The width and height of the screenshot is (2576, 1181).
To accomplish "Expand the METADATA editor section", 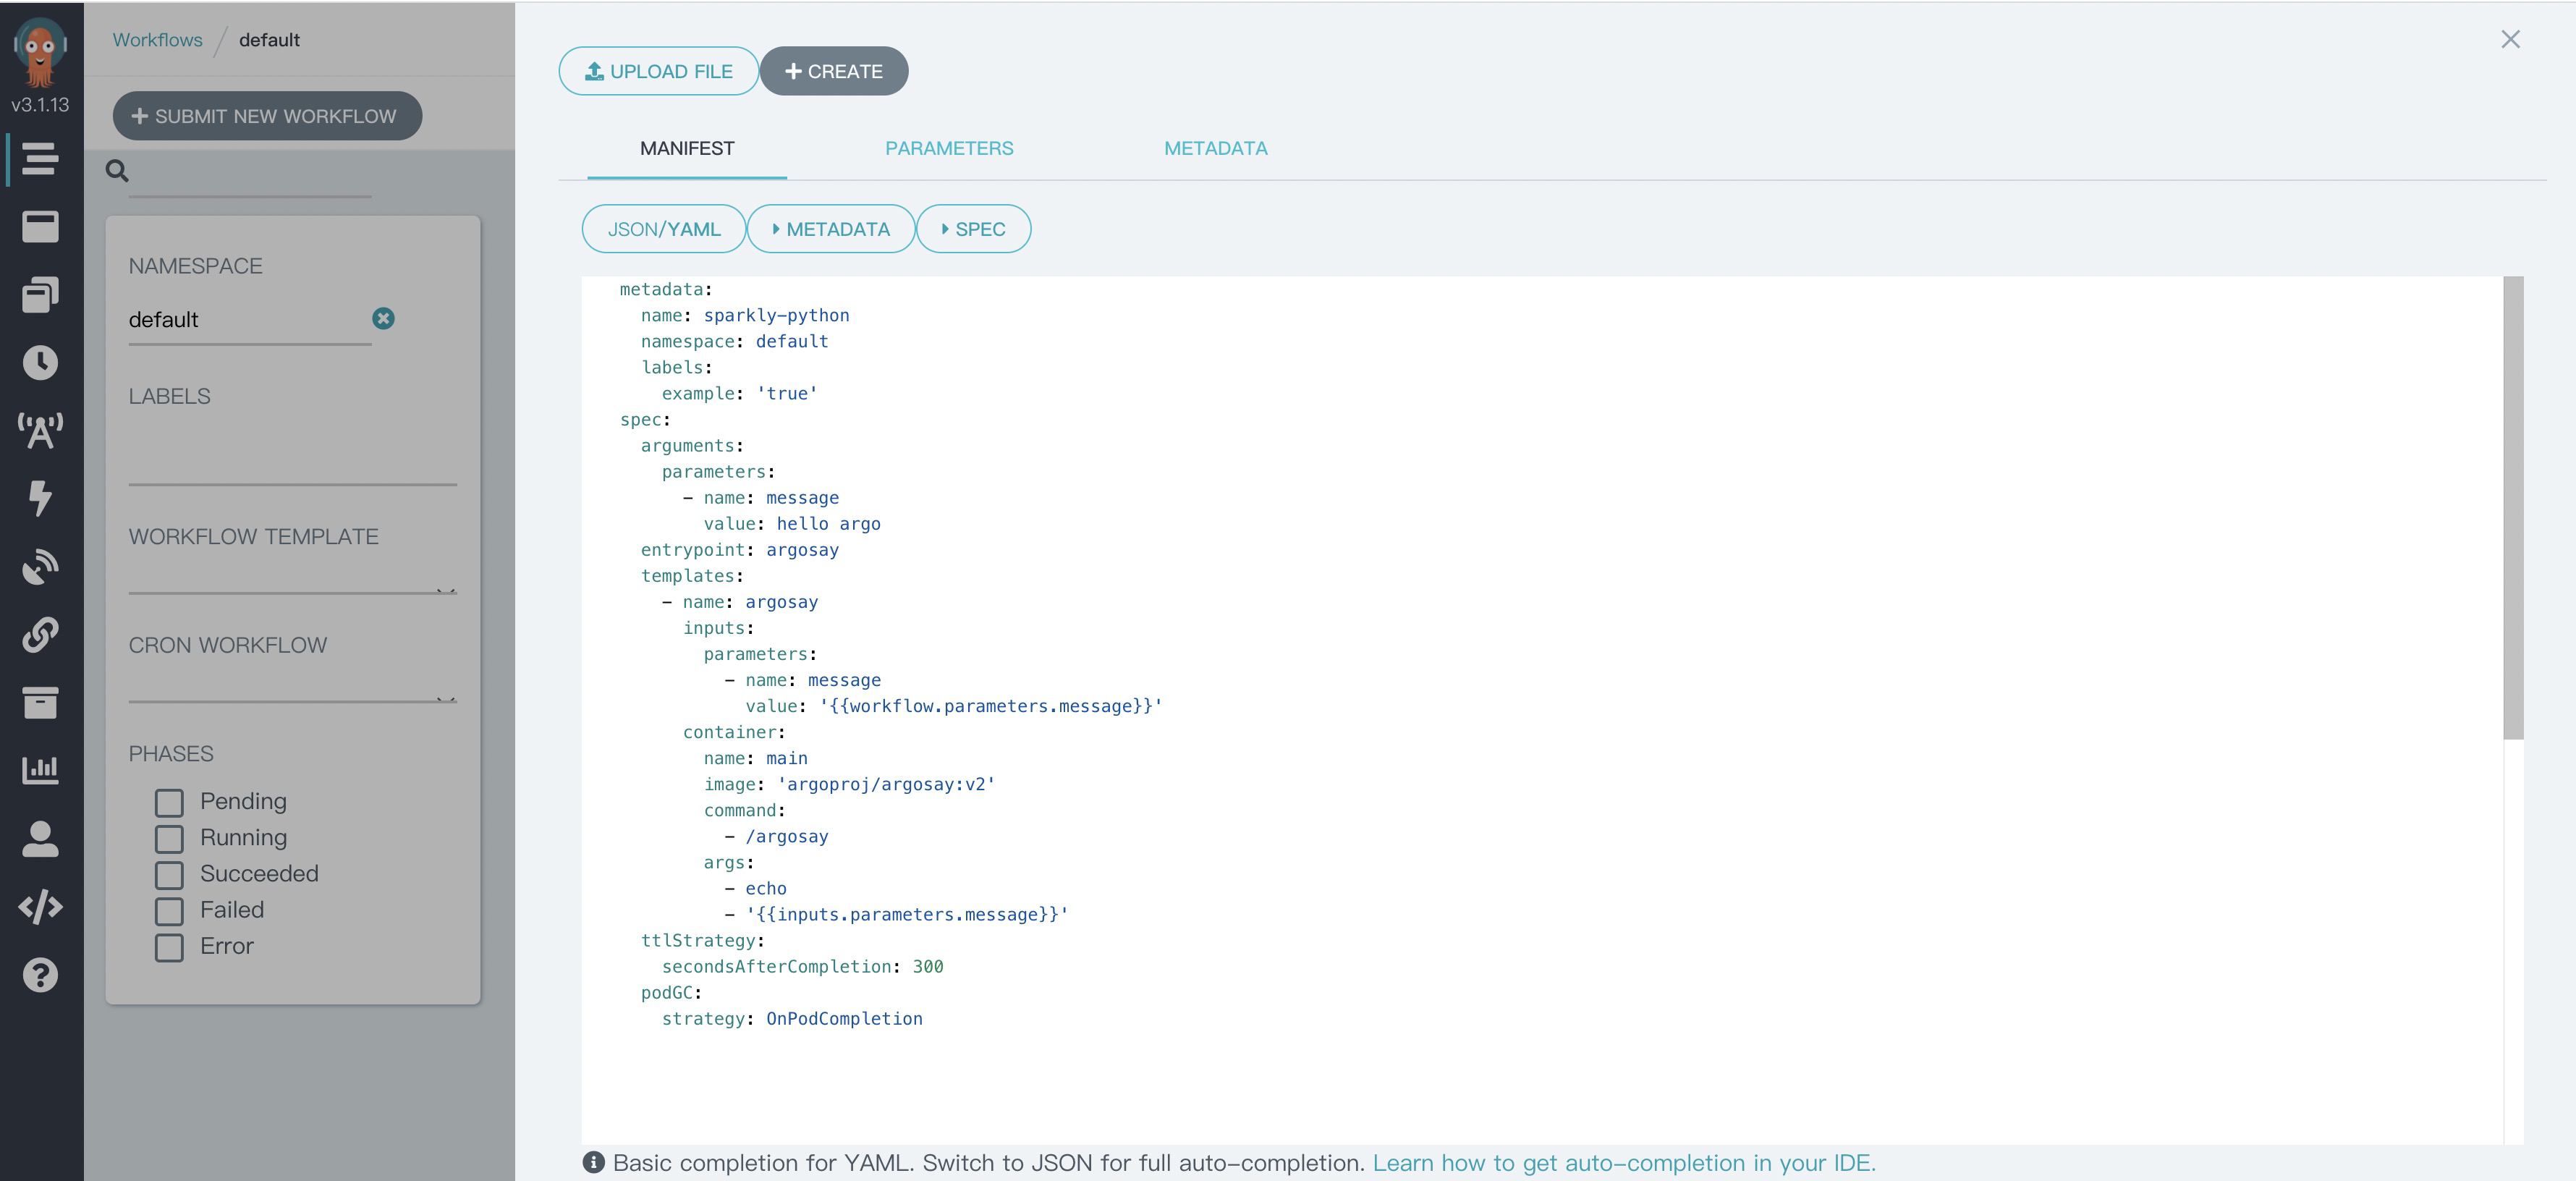I will tap(830, 229).
